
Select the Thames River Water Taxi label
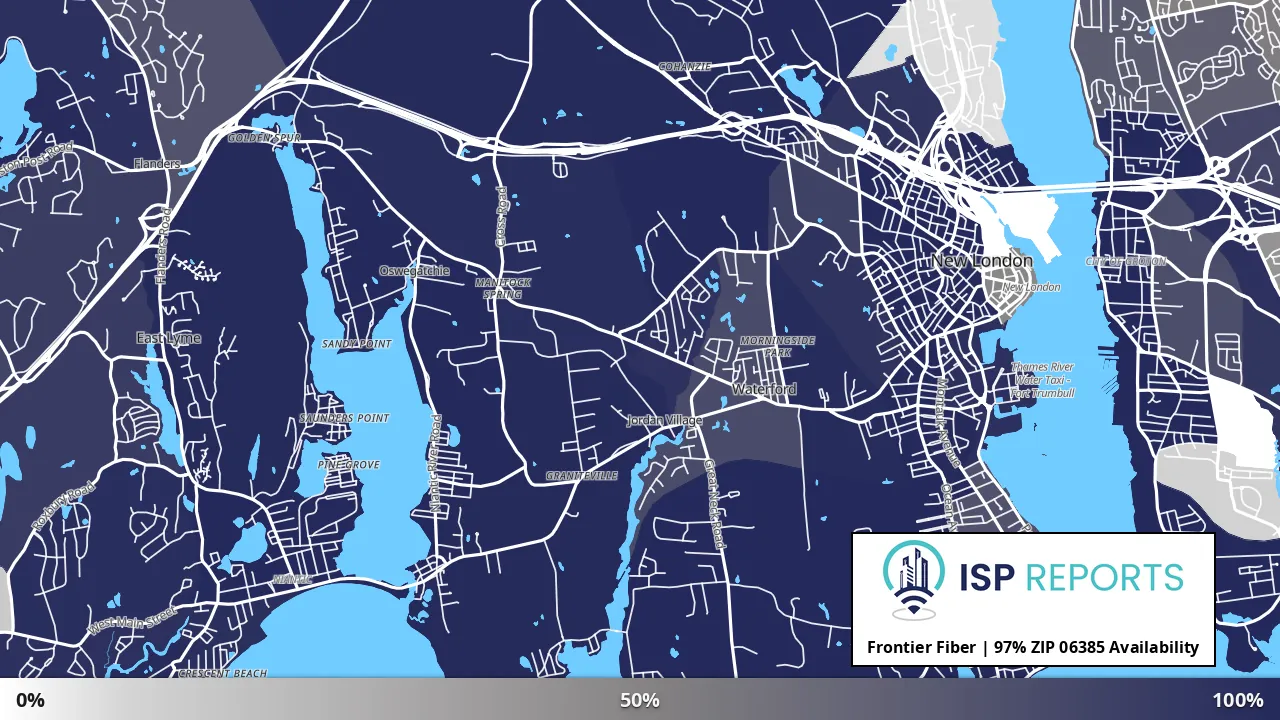click(x=1043, y=380)
